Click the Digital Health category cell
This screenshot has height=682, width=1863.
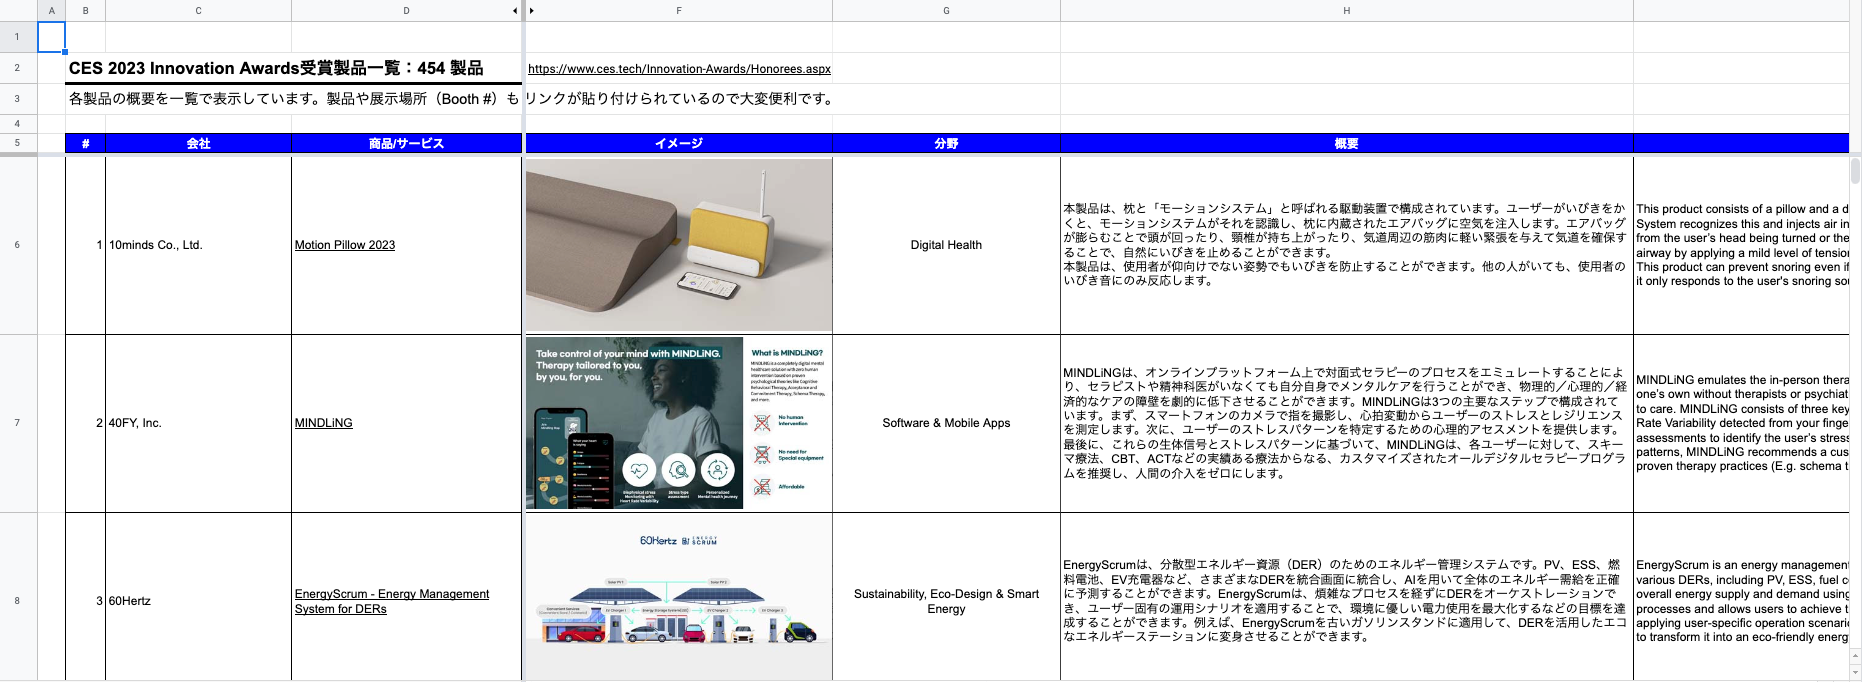point(946,245)
